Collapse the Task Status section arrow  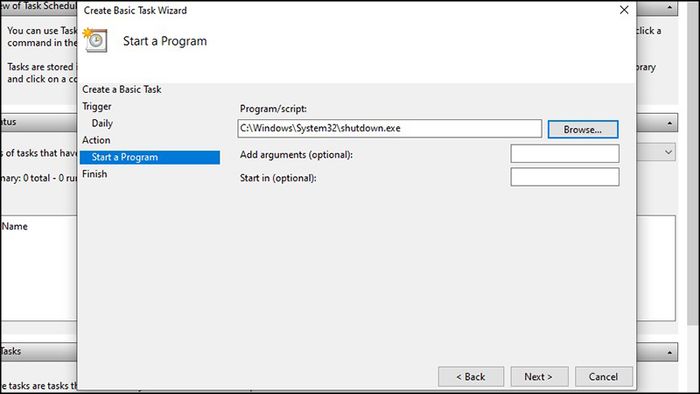(669, 123)
